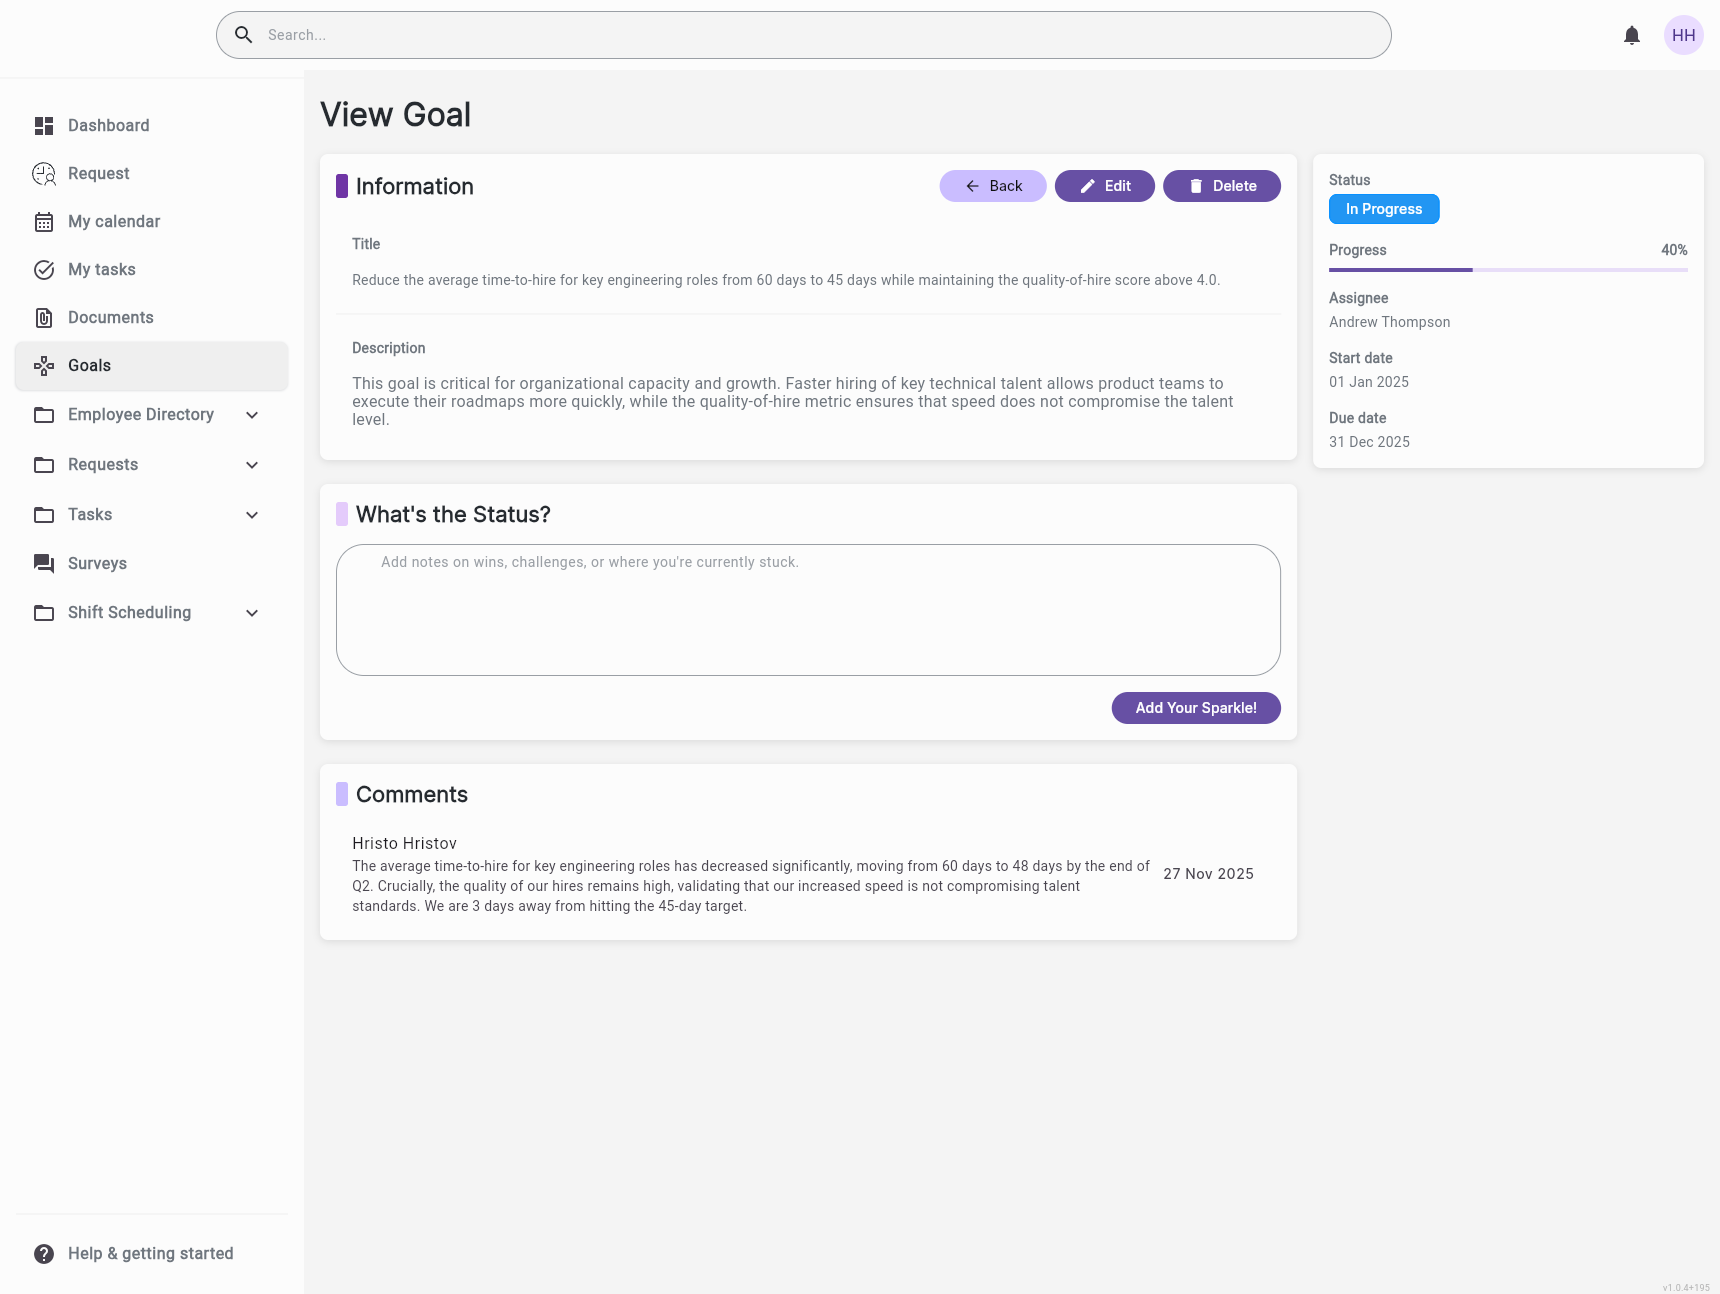
Task: Expand the Shift Scheduling chevron
Action: [252, 613]
